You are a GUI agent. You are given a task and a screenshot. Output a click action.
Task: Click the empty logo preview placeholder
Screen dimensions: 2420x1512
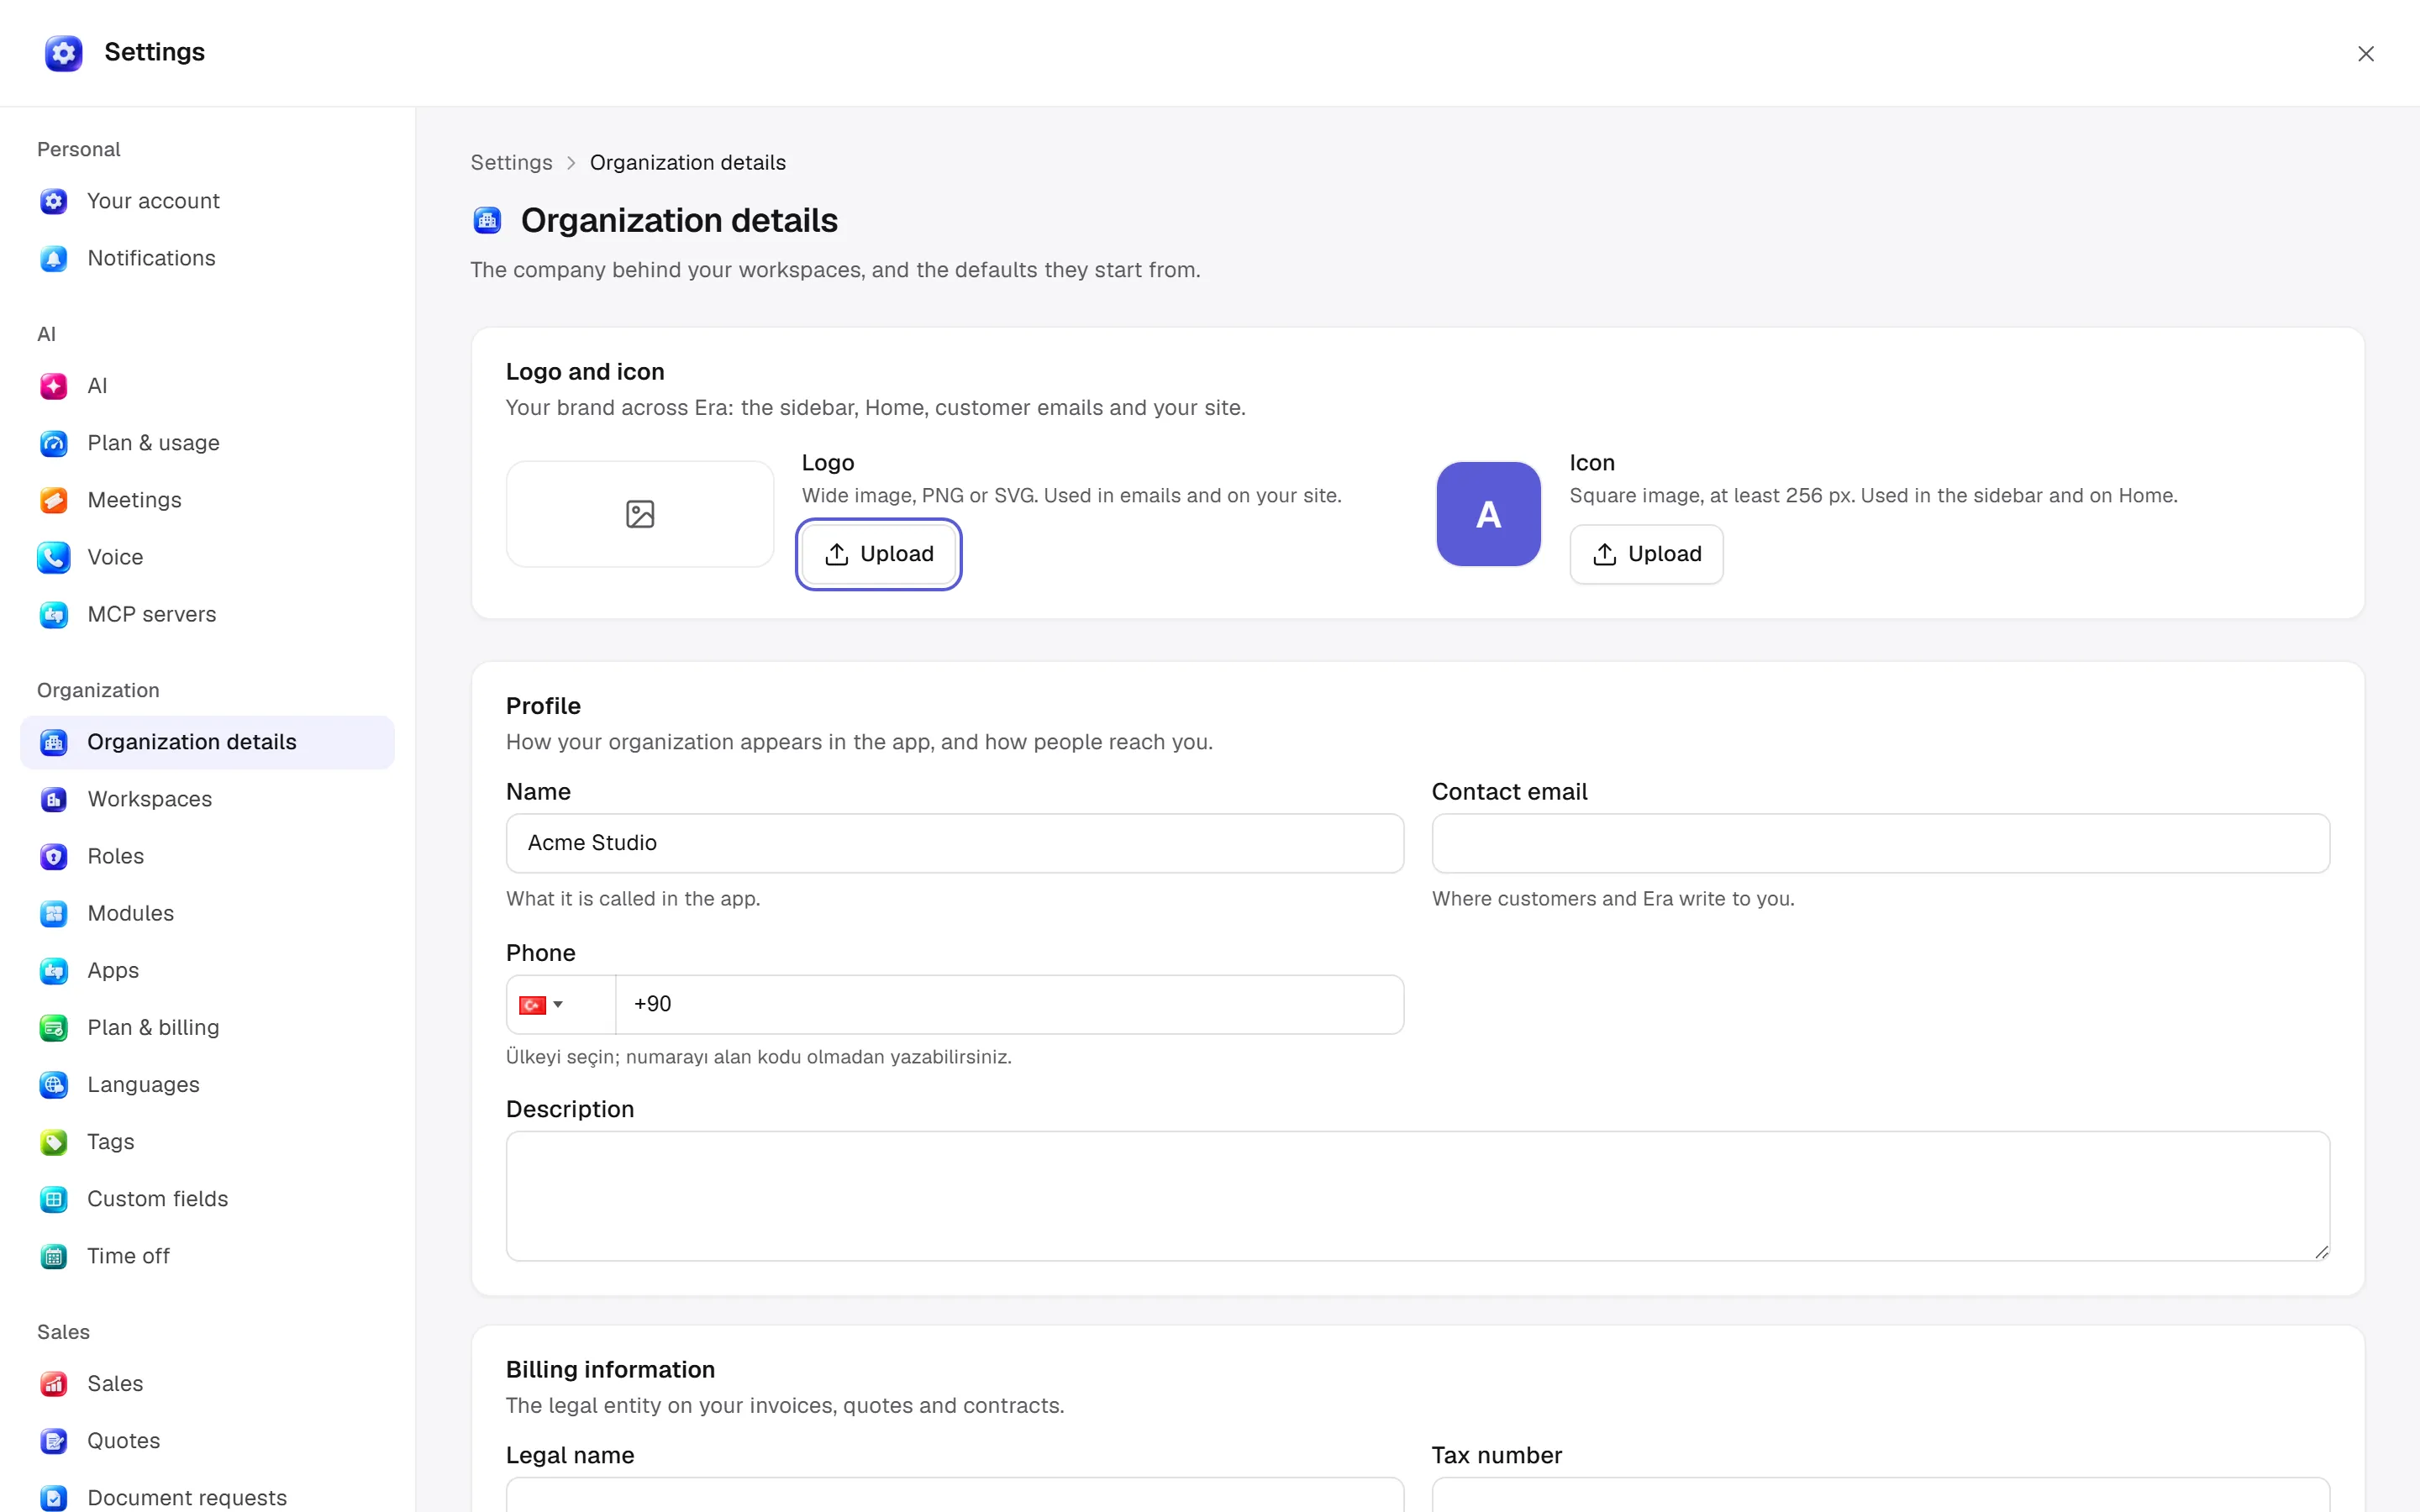[x=640, y=514]
